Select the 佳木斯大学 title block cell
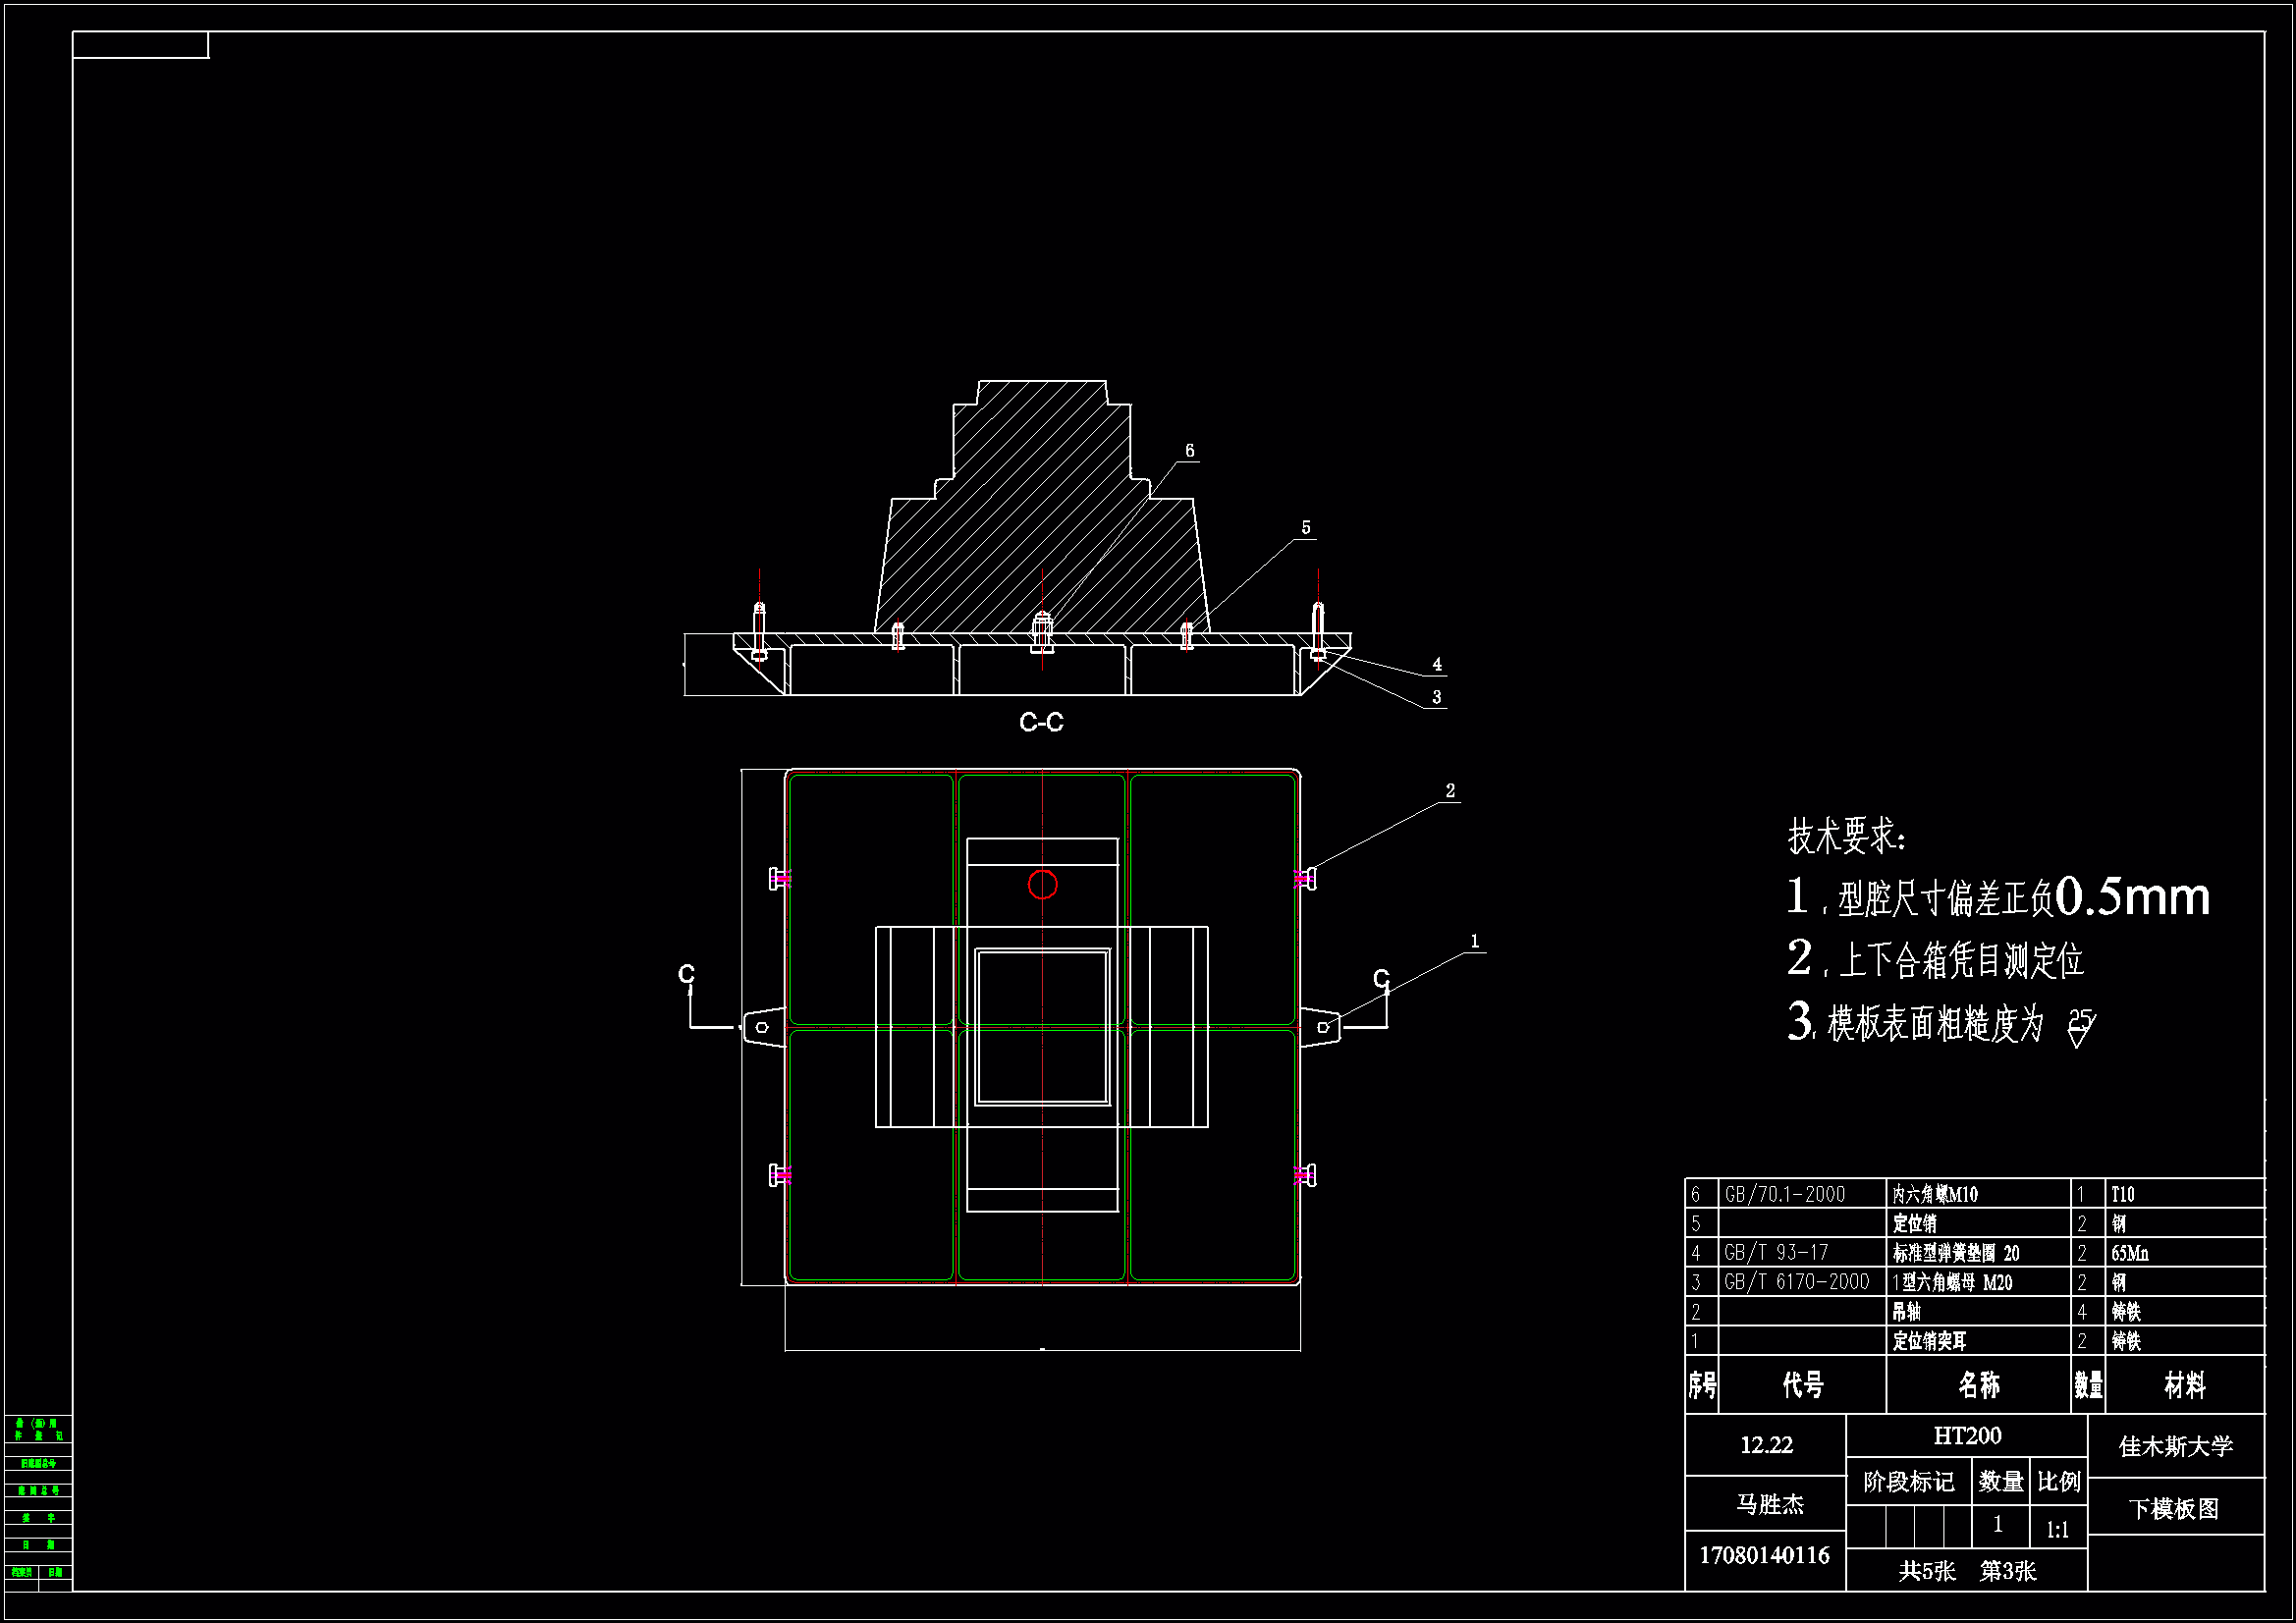Image resolution: width=2296 pixels, height=1623 pixels. coord(2175,1446)
